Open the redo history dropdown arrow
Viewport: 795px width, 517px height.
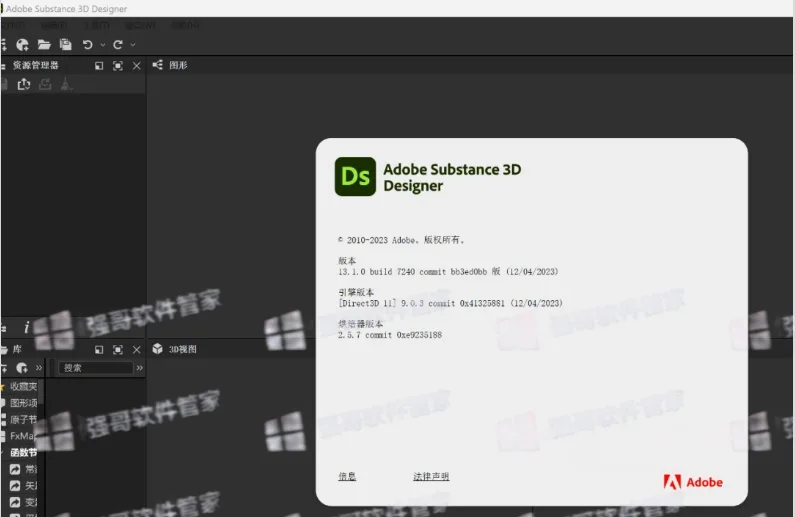click(133, 45)
